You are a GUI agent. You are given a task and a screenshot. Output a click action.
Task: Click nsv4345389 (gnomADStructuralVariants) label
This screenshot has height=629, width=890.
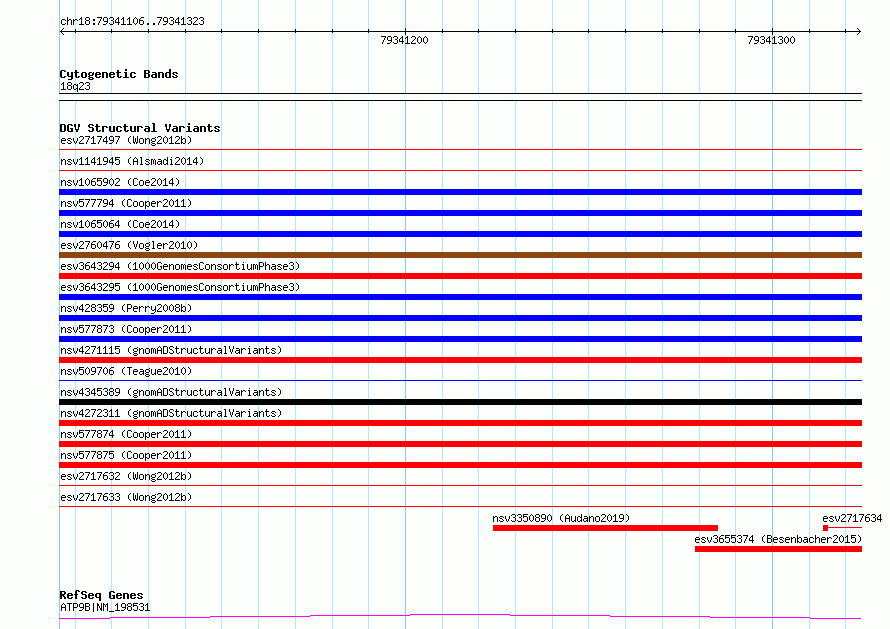pos(171,392)
